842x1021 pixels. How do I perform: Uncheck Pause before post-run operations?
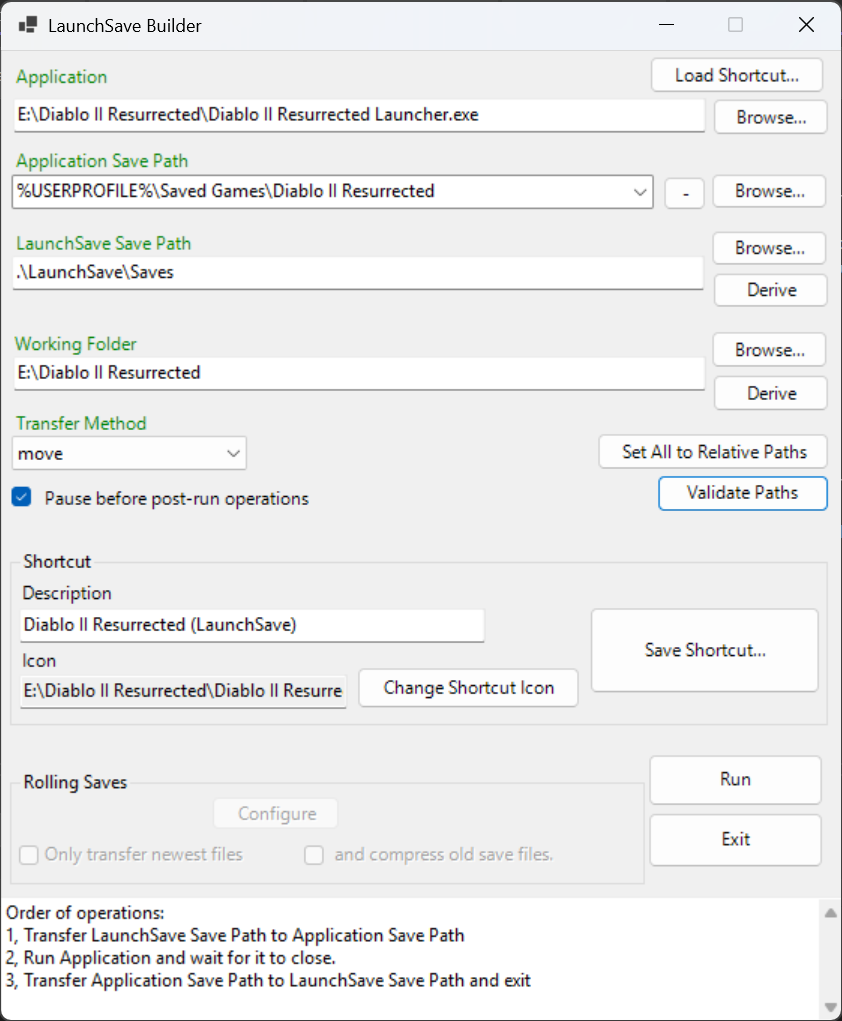22,498
